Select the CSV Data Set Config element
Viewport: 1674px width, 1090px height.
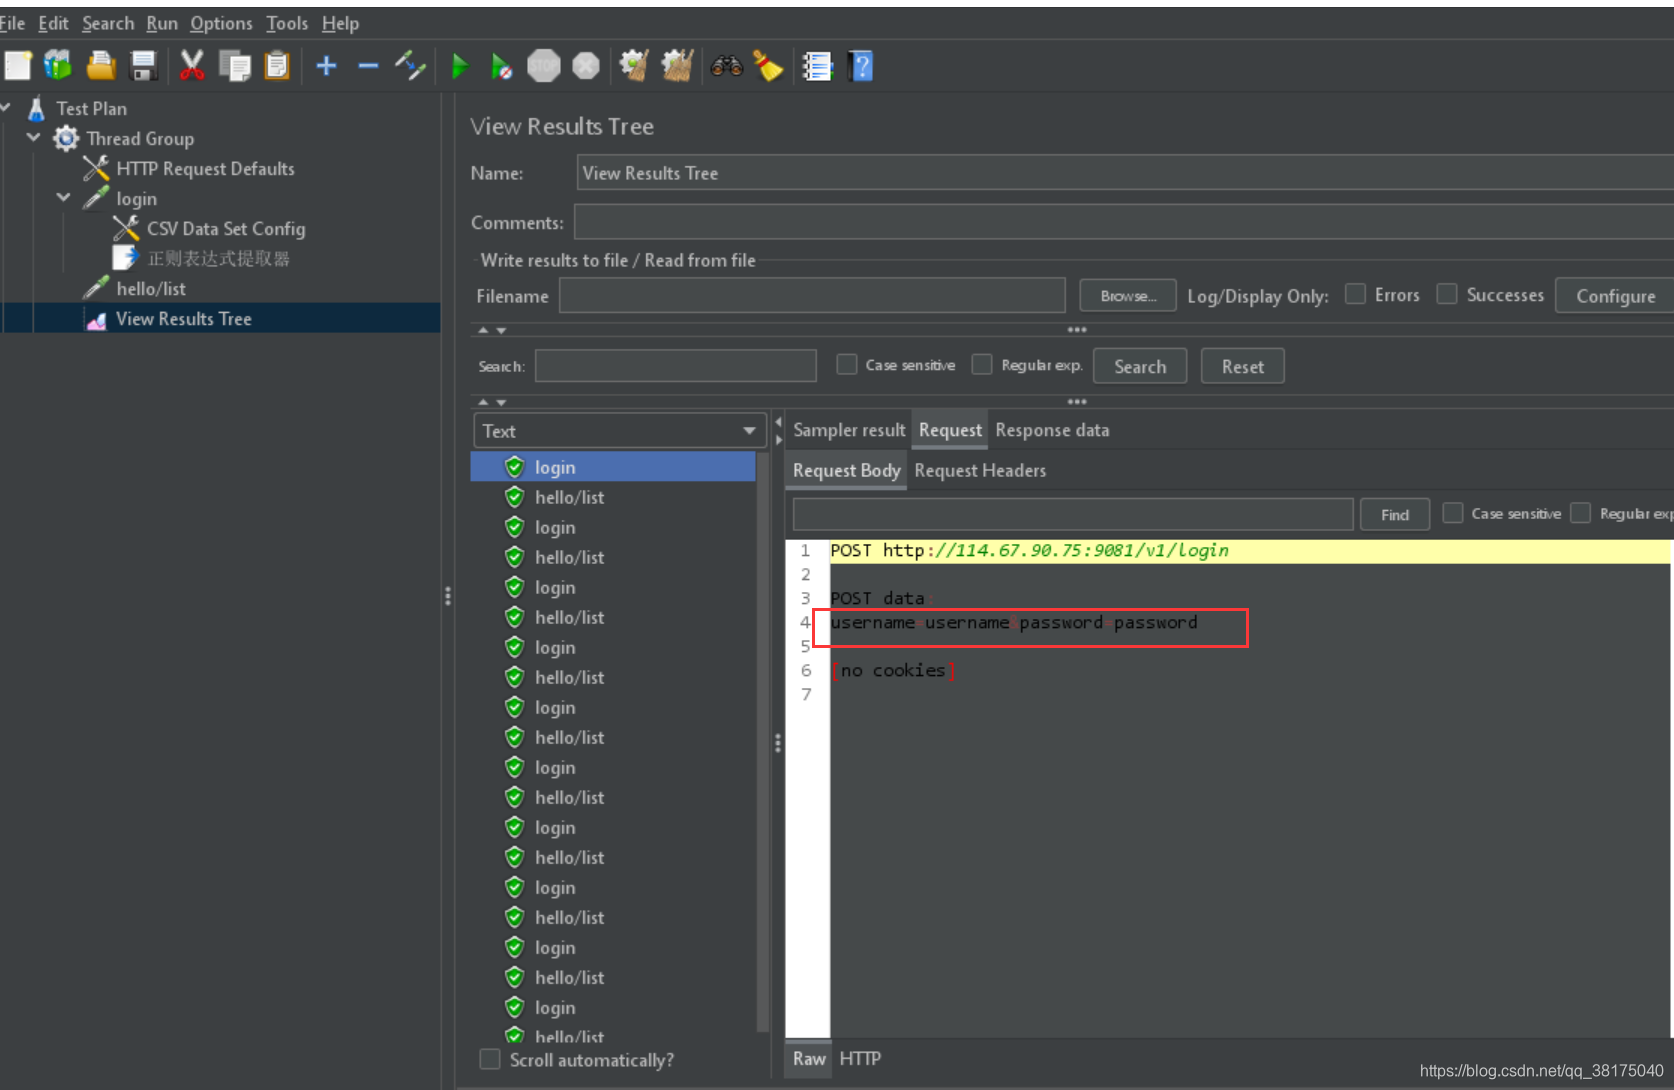click(226, 228)
